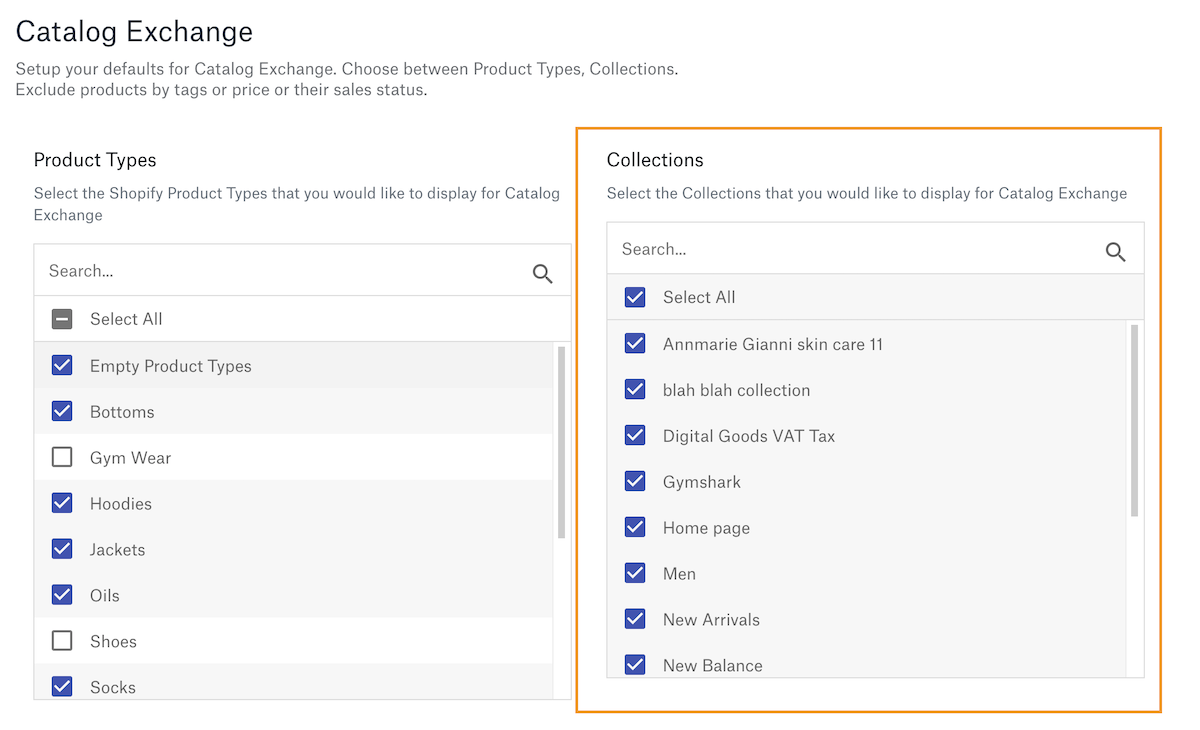Click the Collections list scrollbar
The height and width of the screenshot is (730, 1200).
tap(1135, 421)
